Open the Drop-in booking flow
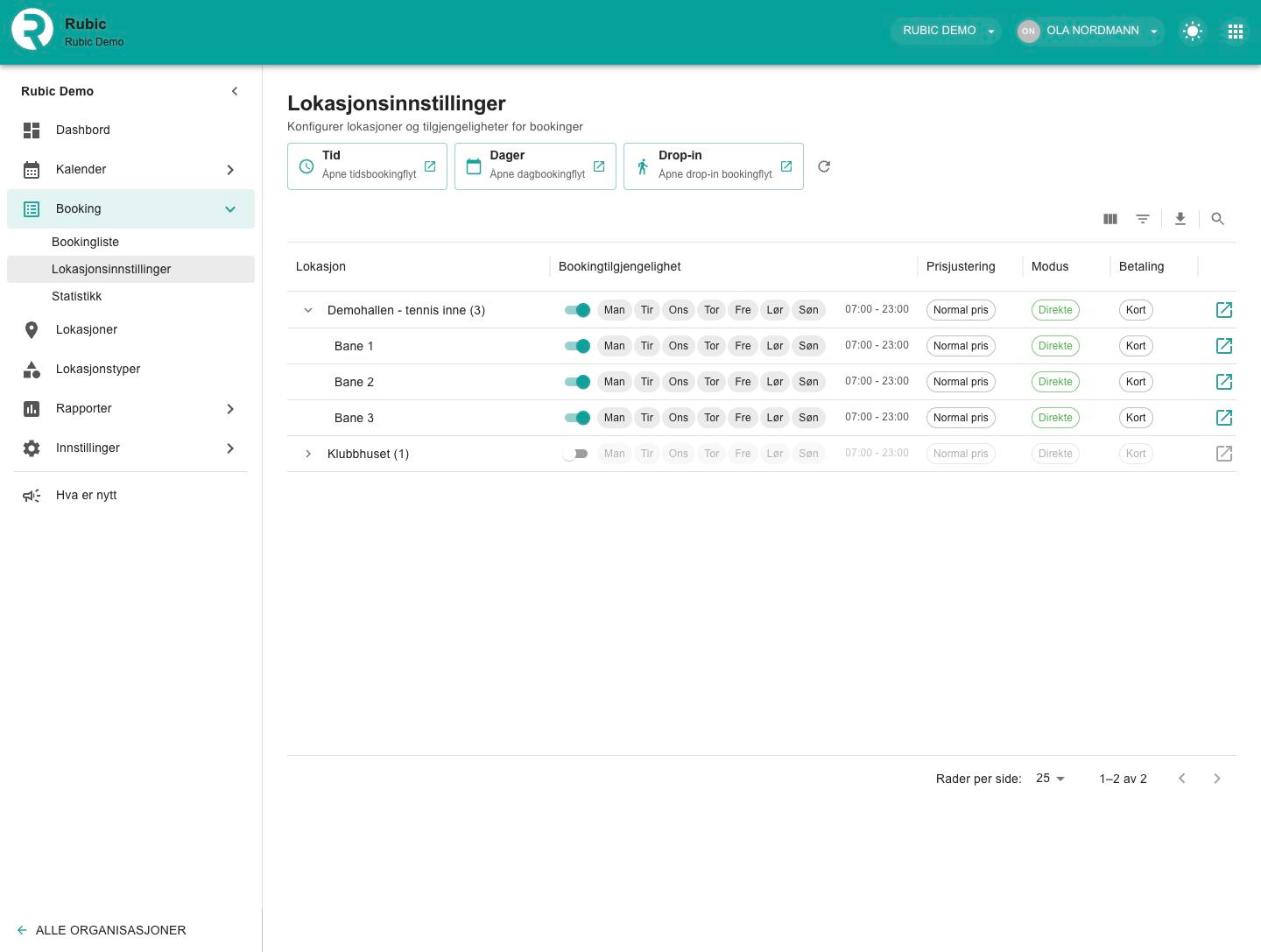 pyautogui.click(x=714, y=166)
